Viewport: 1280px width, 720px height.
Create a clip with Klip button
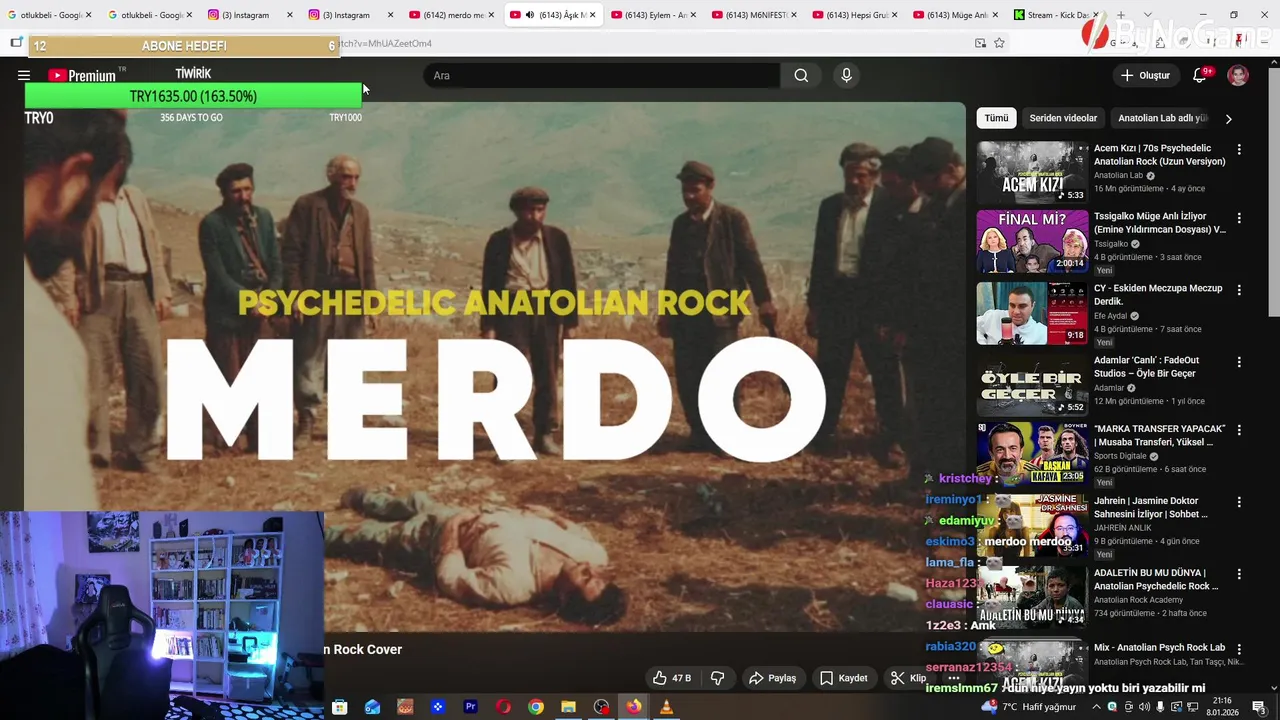point(908,678)
